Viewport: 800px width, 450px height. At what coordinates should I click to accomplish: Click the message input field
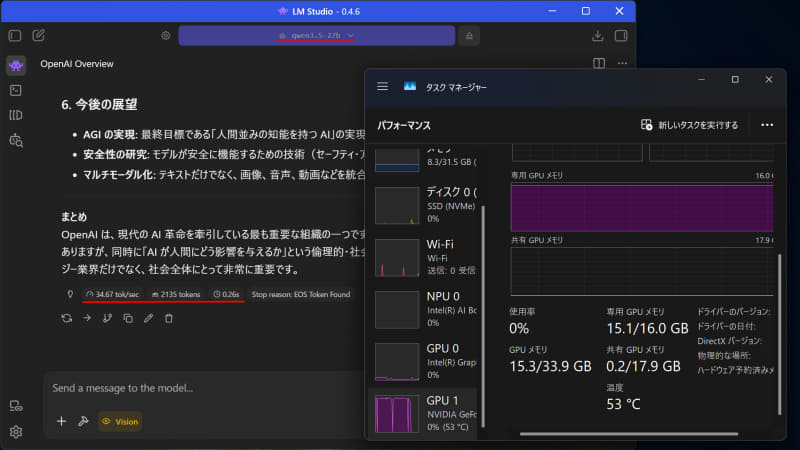(204, 388)
